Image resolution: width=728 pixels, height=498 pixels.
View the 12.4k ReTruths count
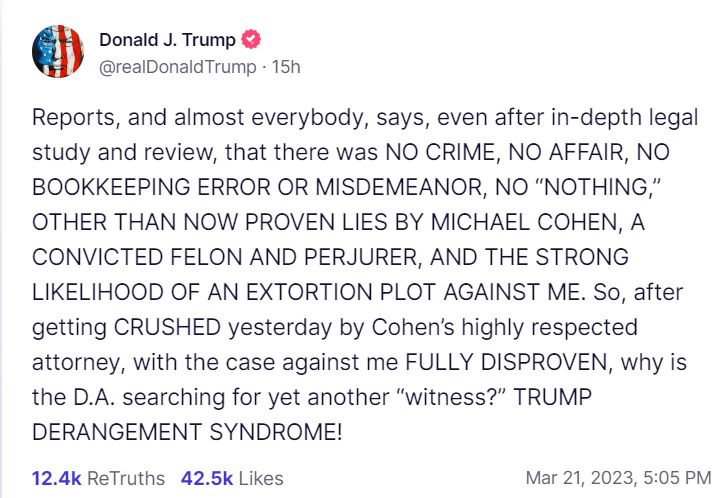[57, 478]
